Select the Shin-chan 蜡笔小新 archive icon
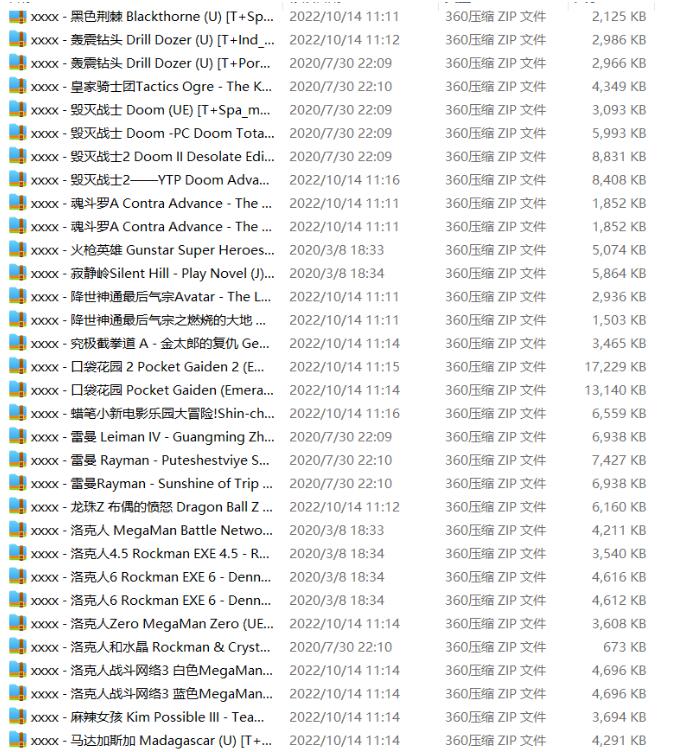This screenshot has height=752, width=674. click(x=18, y=413)
